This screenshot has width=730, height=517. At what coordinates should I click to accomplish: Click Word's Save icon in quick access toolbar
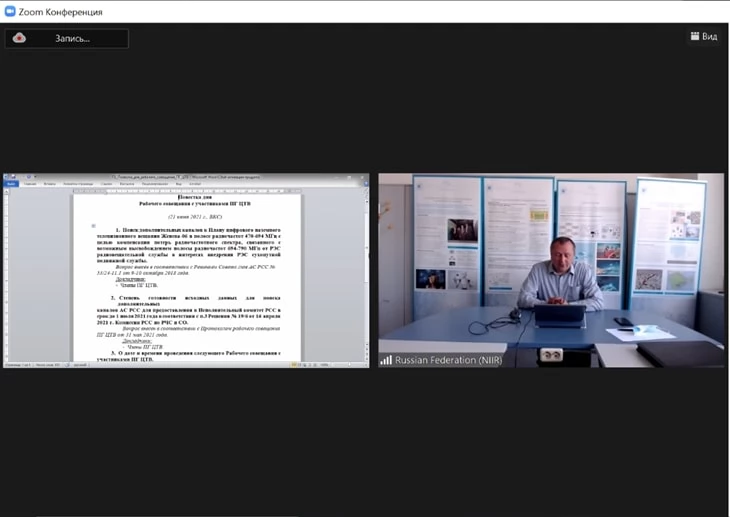[13, 177]
